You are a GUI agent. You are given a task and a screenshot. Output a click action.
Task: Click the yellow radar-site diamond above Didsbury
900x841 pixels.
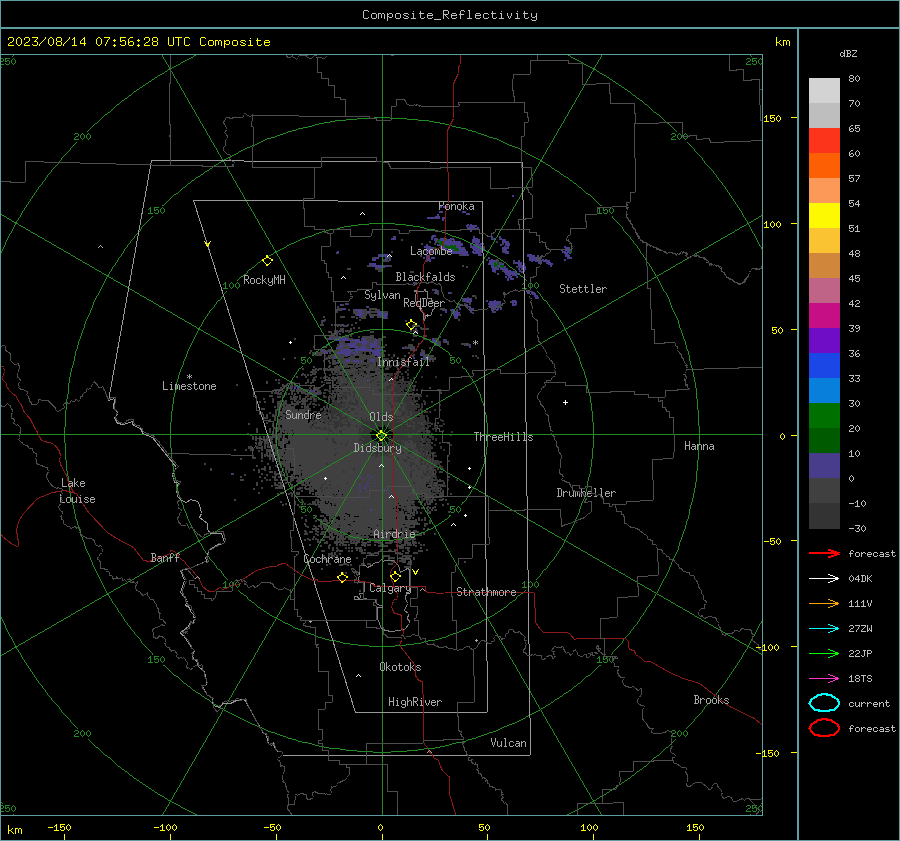point(381,436)
